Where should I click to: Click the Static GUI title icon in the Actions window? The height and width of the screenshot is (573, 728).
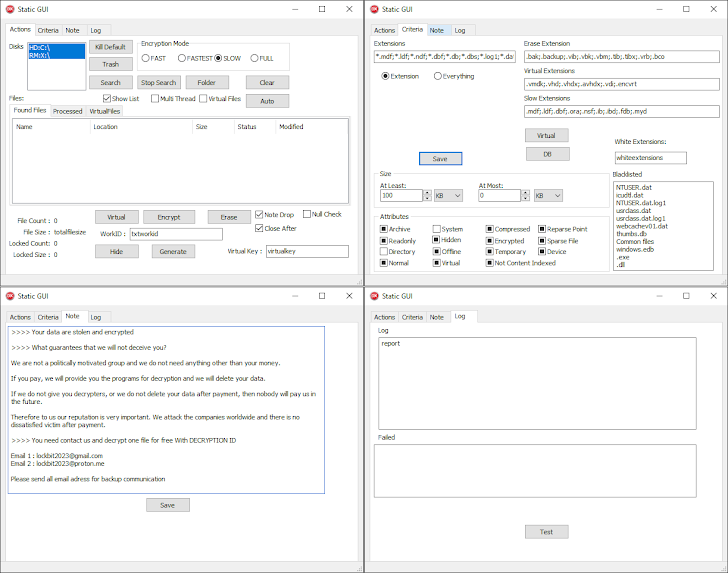coord(11,9)
